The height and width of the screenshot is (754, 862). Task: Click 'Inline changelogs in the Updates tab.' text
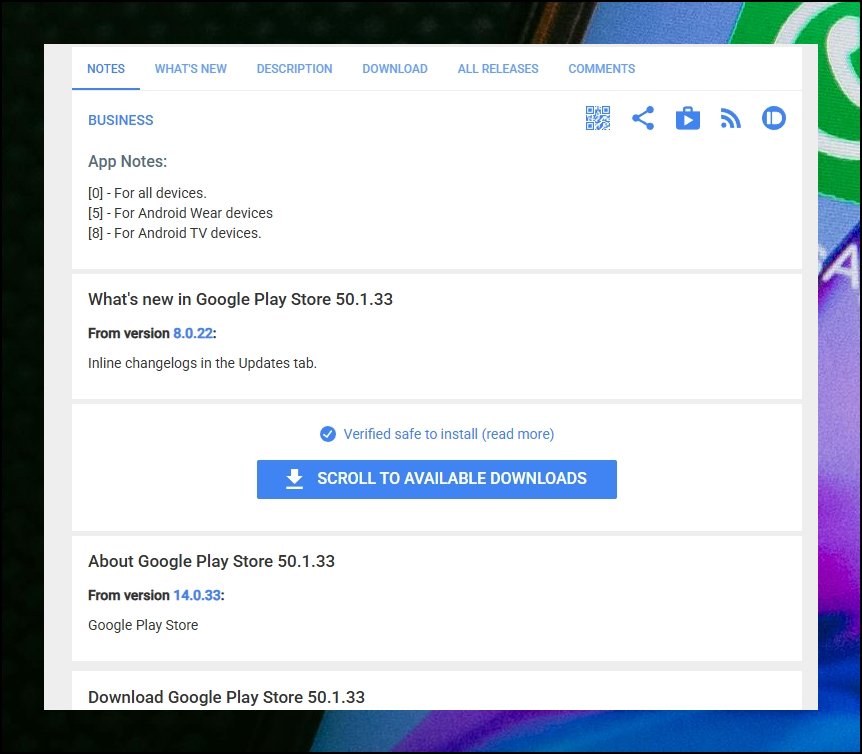pos(202,363)
